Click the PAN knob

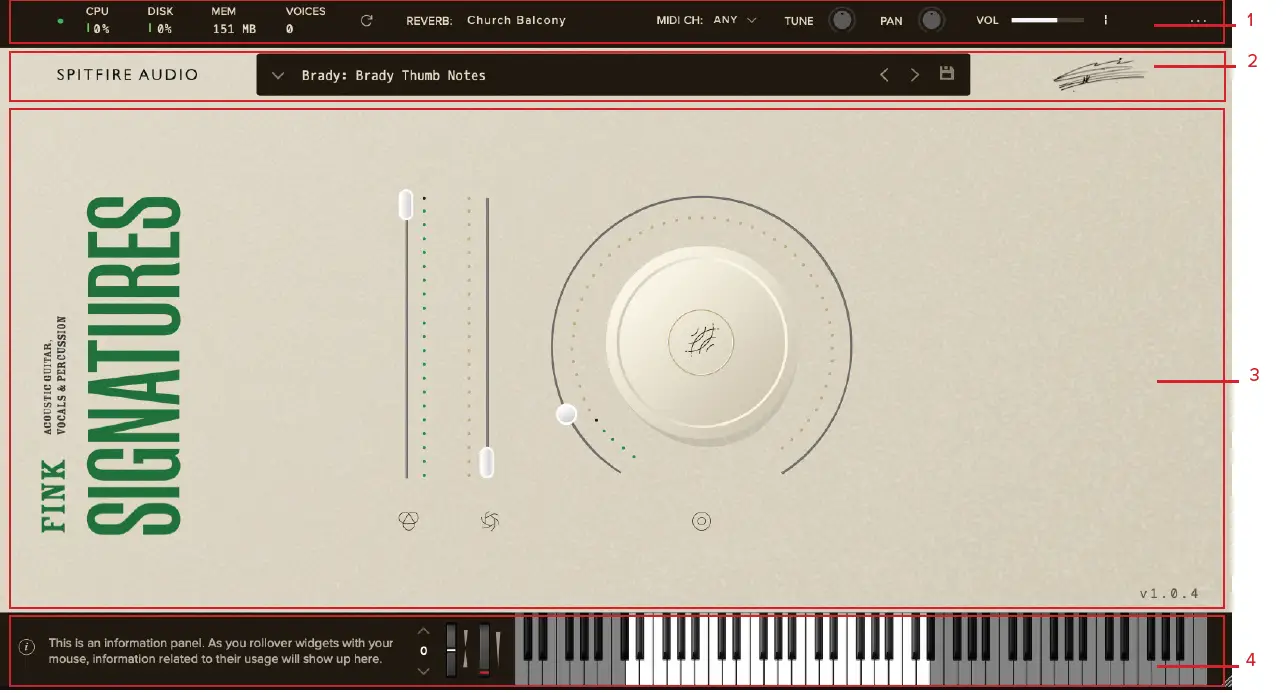(932, 20)
